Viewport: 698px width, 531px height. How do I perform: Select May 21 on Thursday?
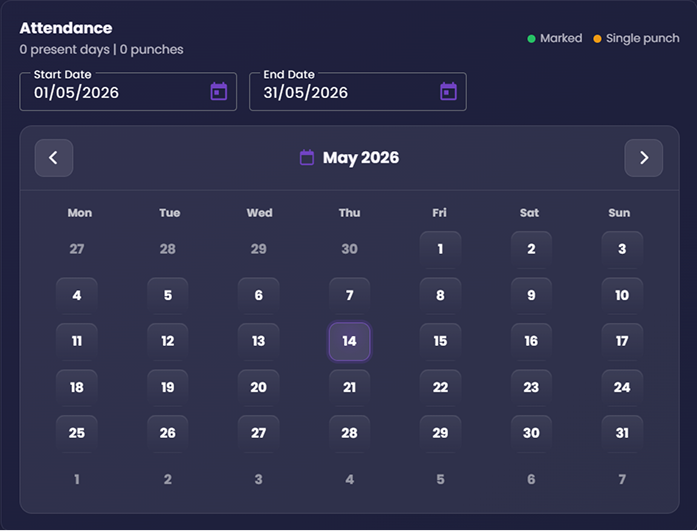[349, 388]
